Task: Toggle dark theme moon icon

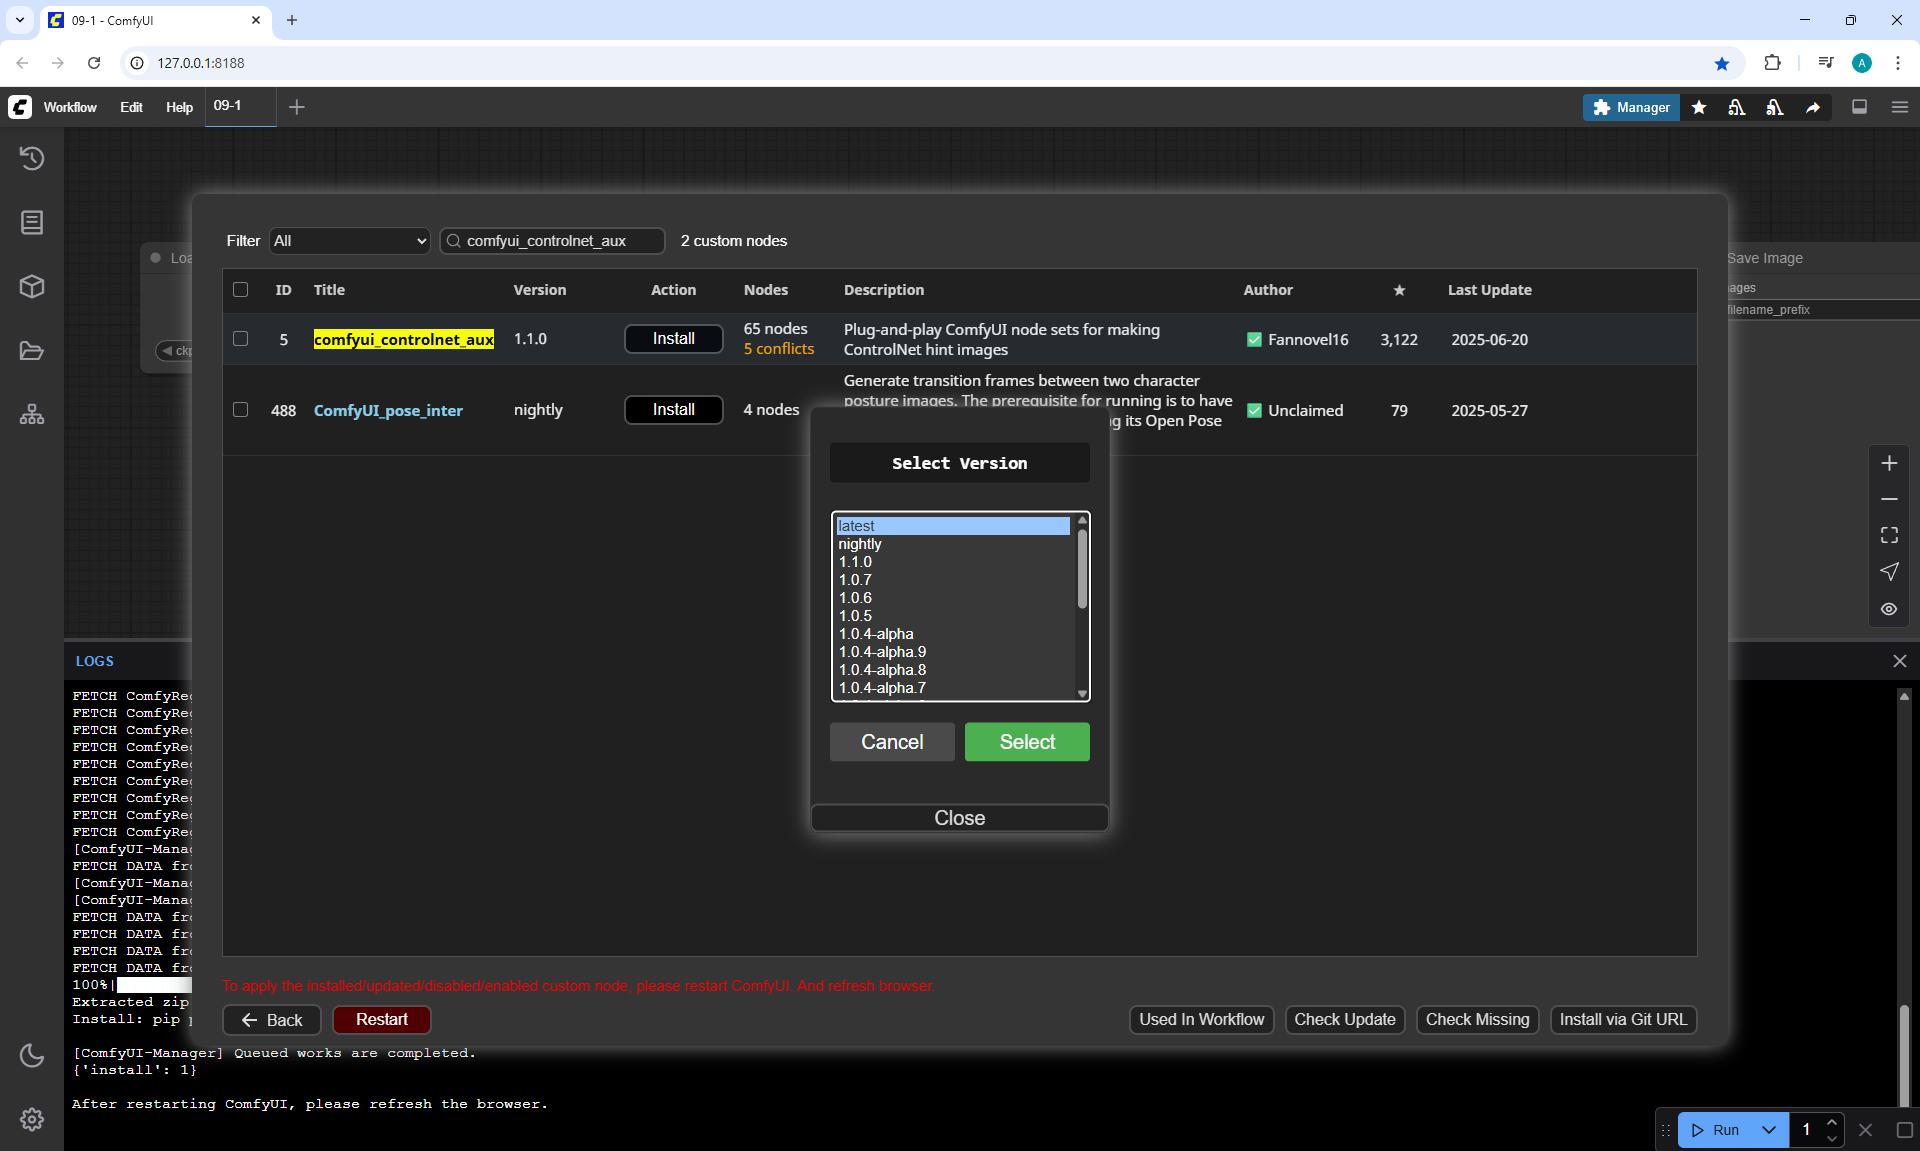Action: [32, 1055]
